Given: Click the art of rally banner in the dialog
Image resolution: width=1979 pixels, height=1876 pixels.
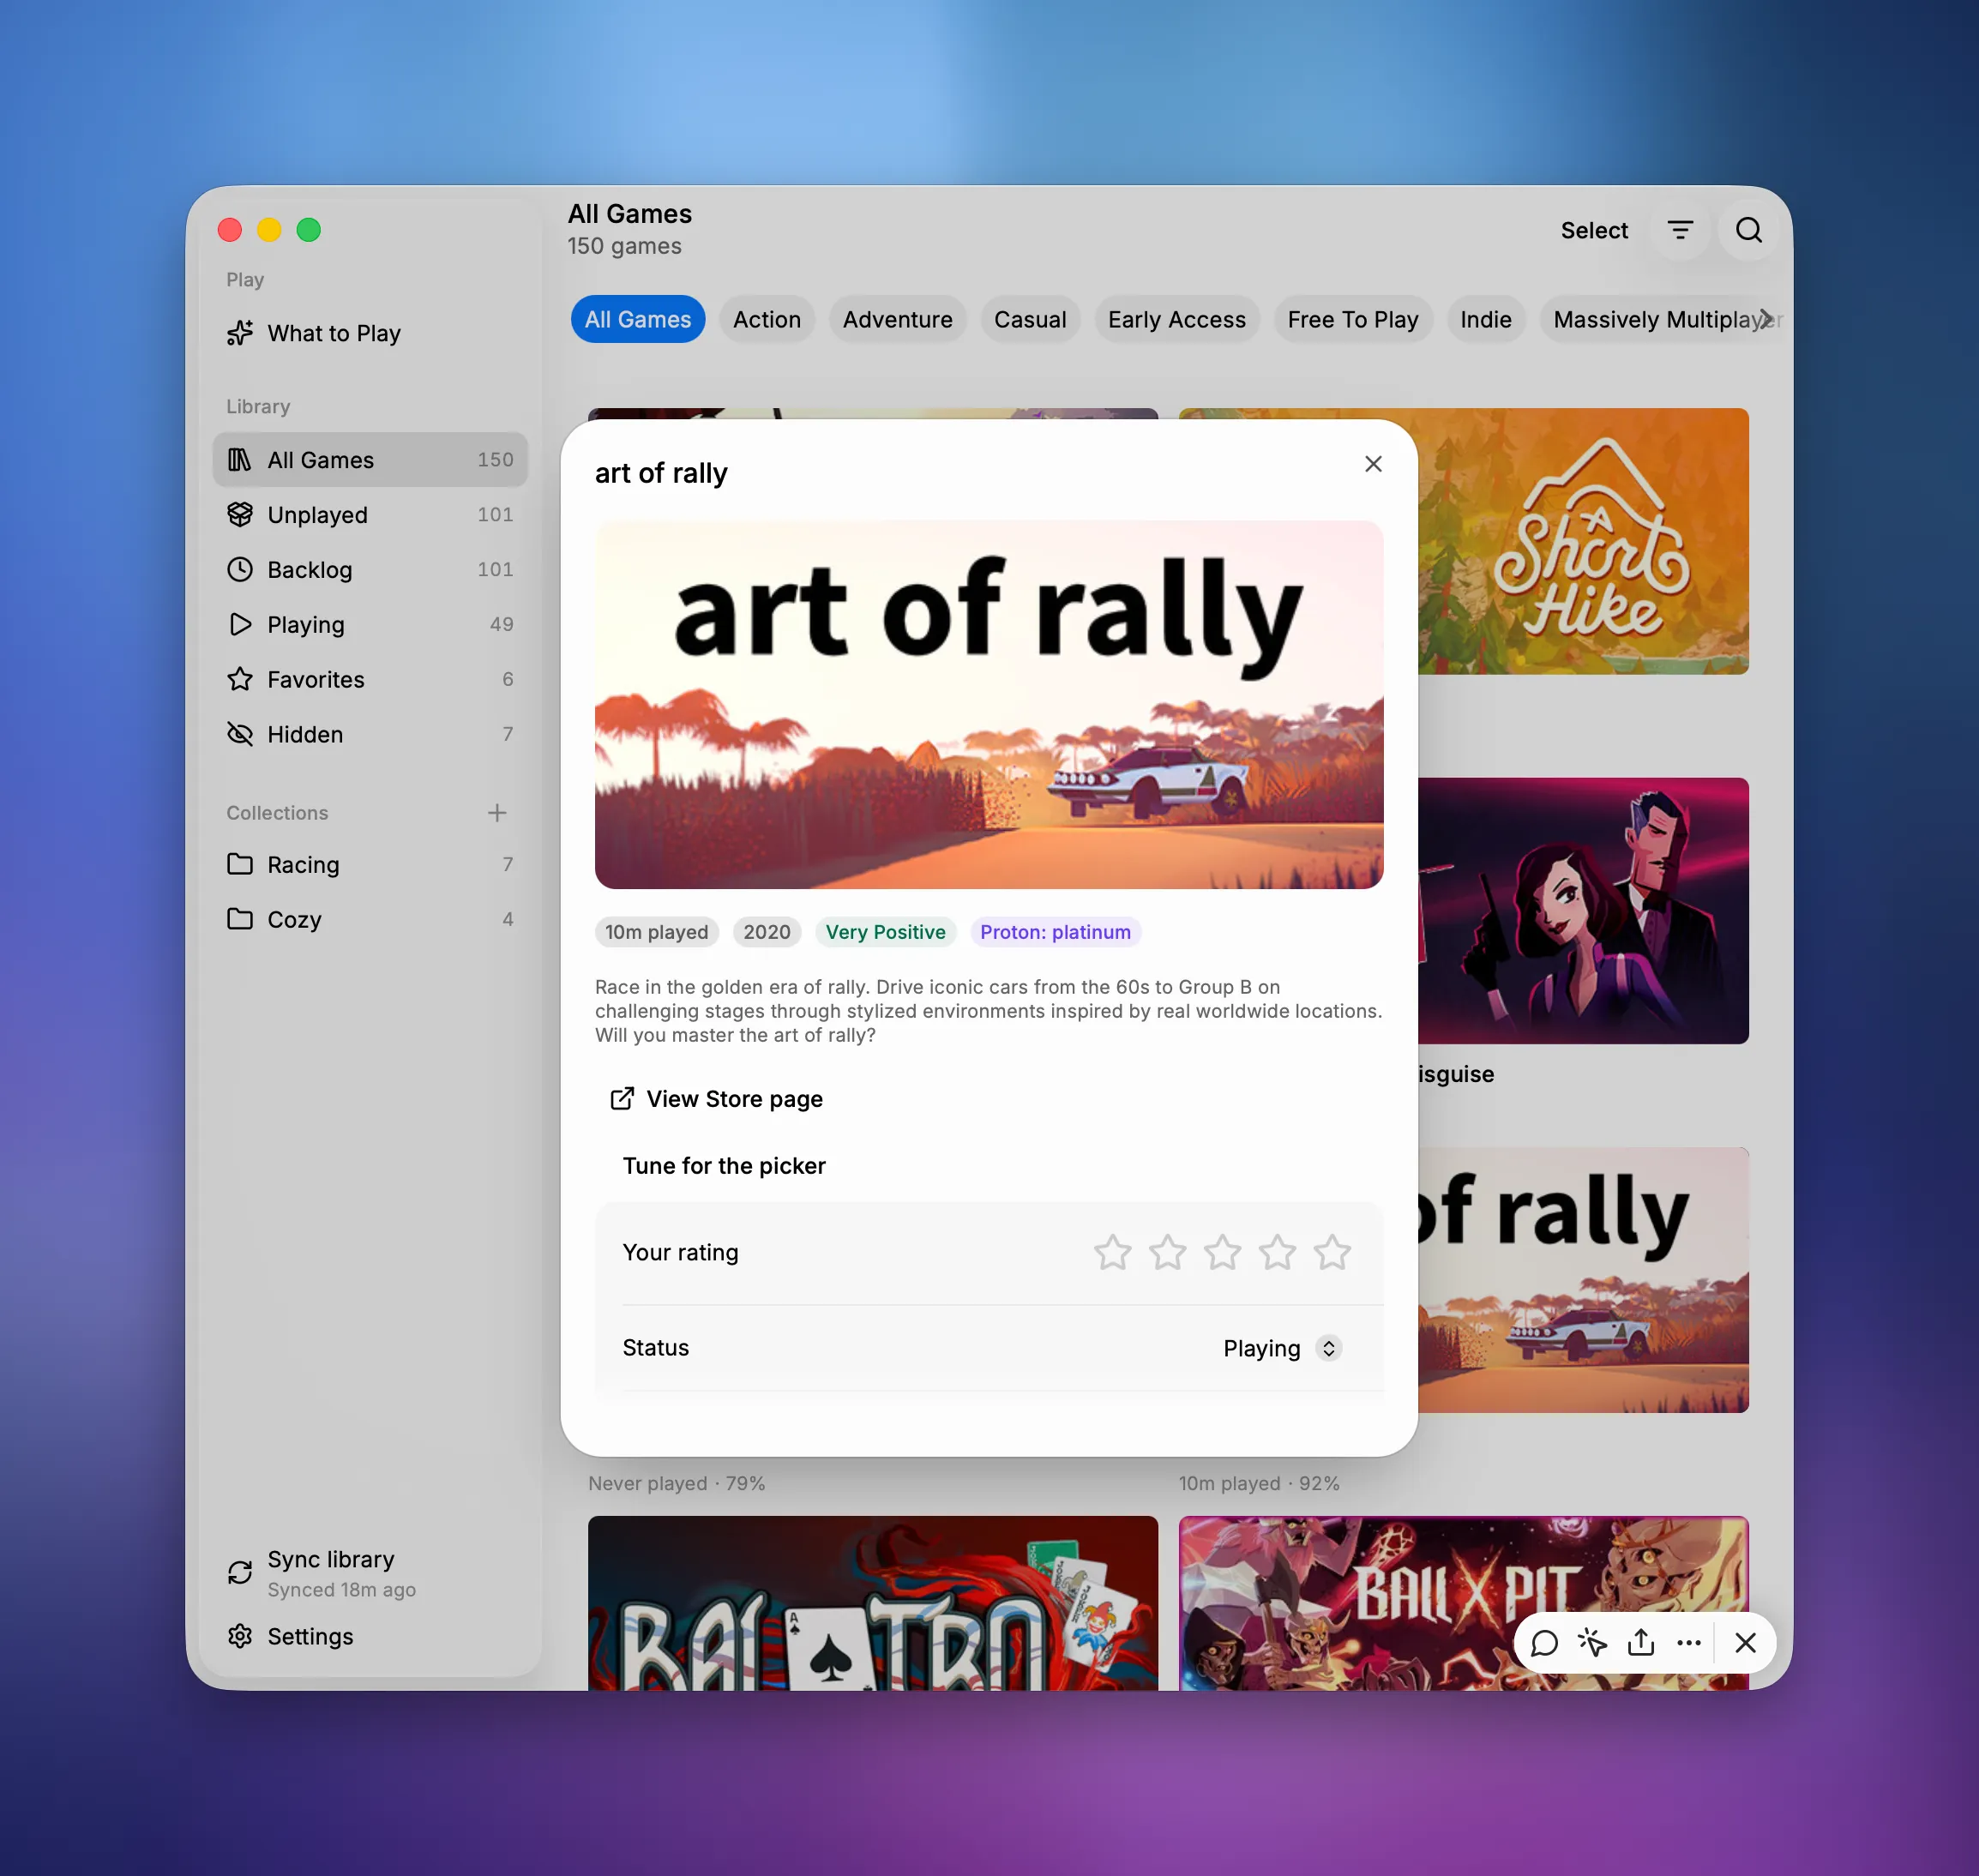Looking at the screenshot, I should [x=989, y=705].
